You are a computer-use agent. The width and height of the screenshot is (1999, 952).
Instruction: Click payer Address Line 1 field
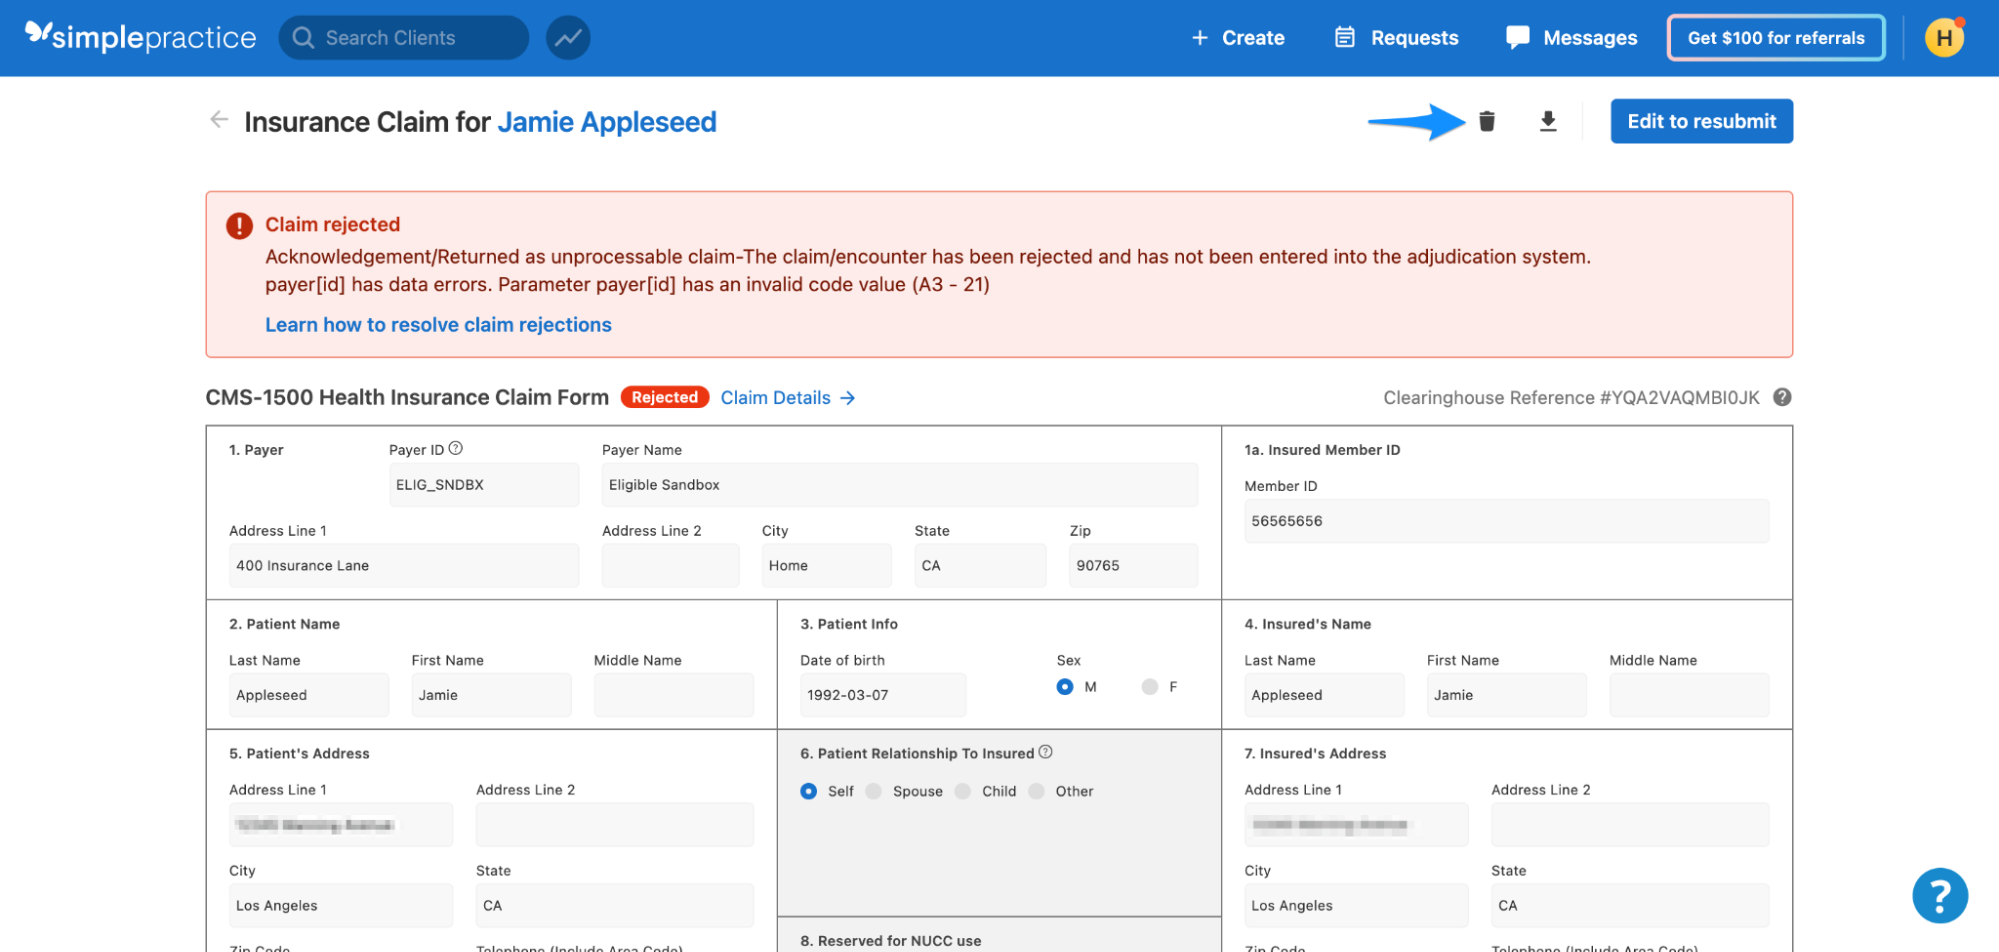click(404, 566)
